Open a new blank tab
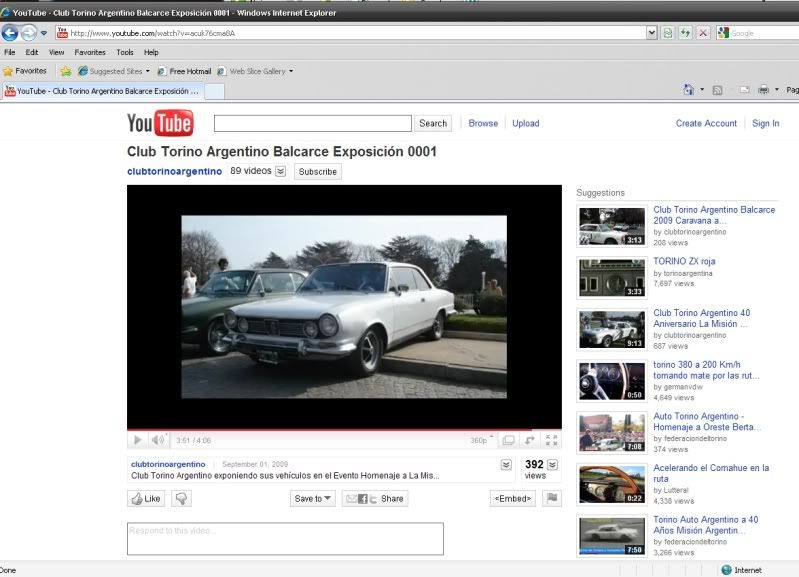This screenshot has width=799, height=577. pos(214,92)
